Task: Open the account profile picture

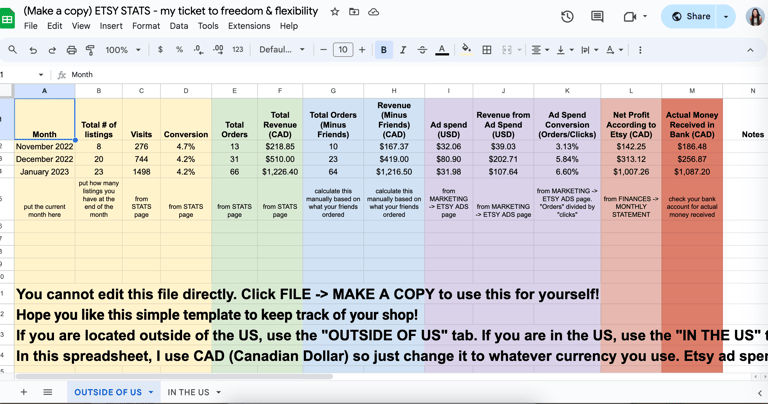Action: [755, 17]
